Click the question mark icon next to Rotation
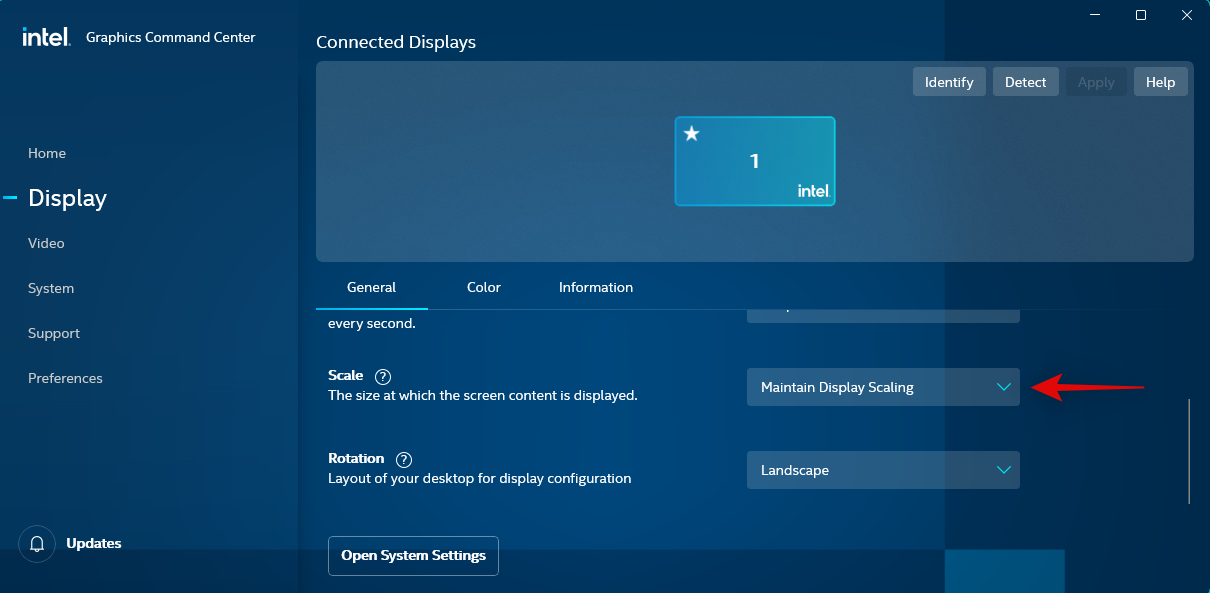Viewport: 1210px width, 593px height. click(x=403, y=459)
